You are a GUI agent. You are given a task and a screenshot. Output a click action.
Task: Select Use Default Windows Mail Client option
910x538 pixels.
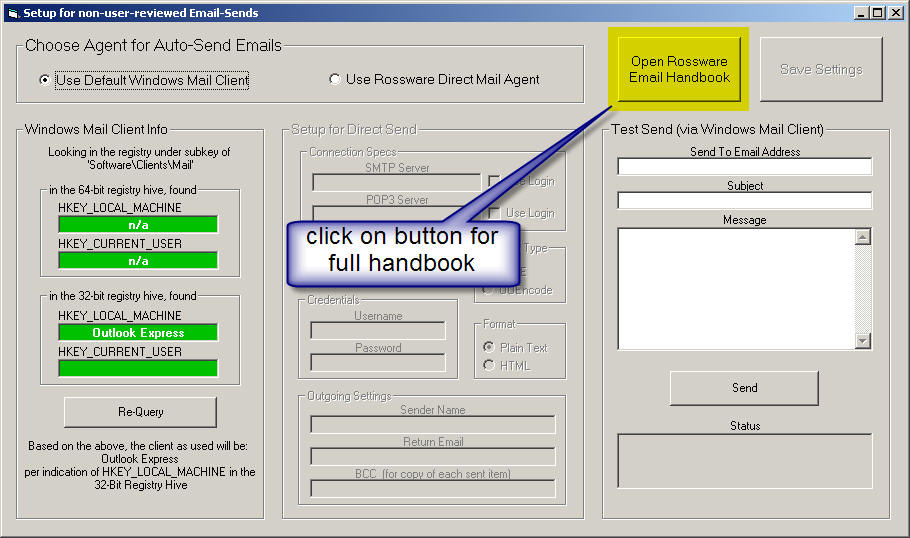point(44,80)
